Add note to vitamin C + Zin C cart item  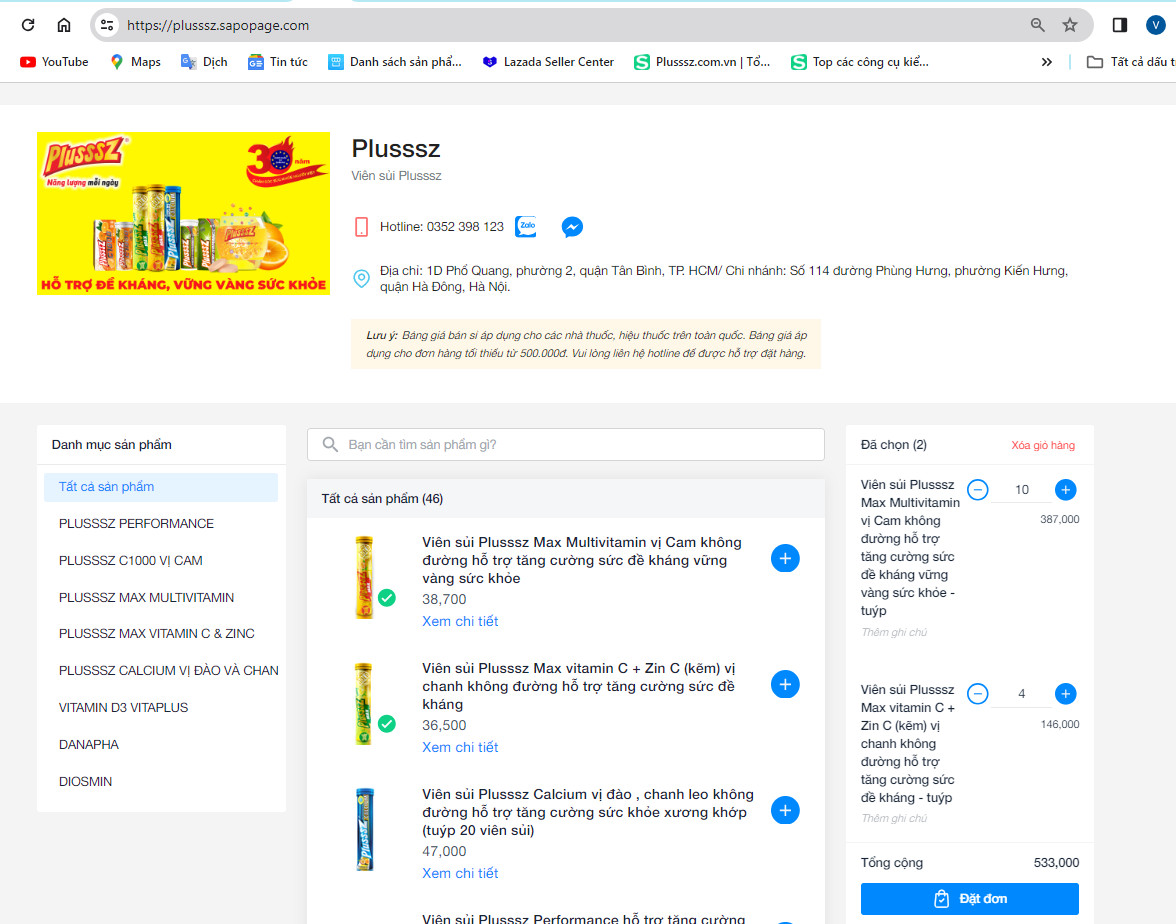pyautogui.click(x=894, y=818)
